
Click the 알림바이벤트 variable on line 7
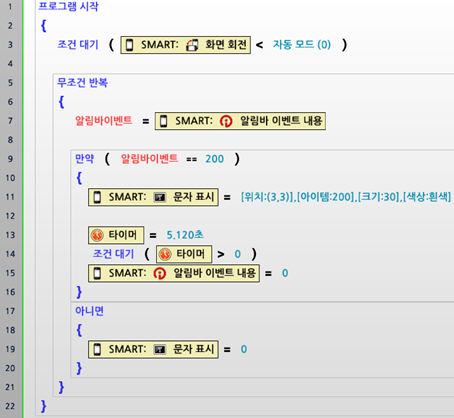pos(104,121)
